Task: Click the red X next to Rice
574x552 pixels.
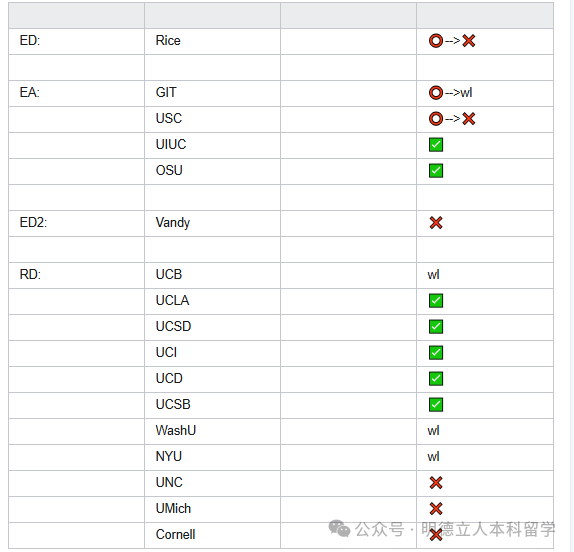Action: click(x=469, y=41)
